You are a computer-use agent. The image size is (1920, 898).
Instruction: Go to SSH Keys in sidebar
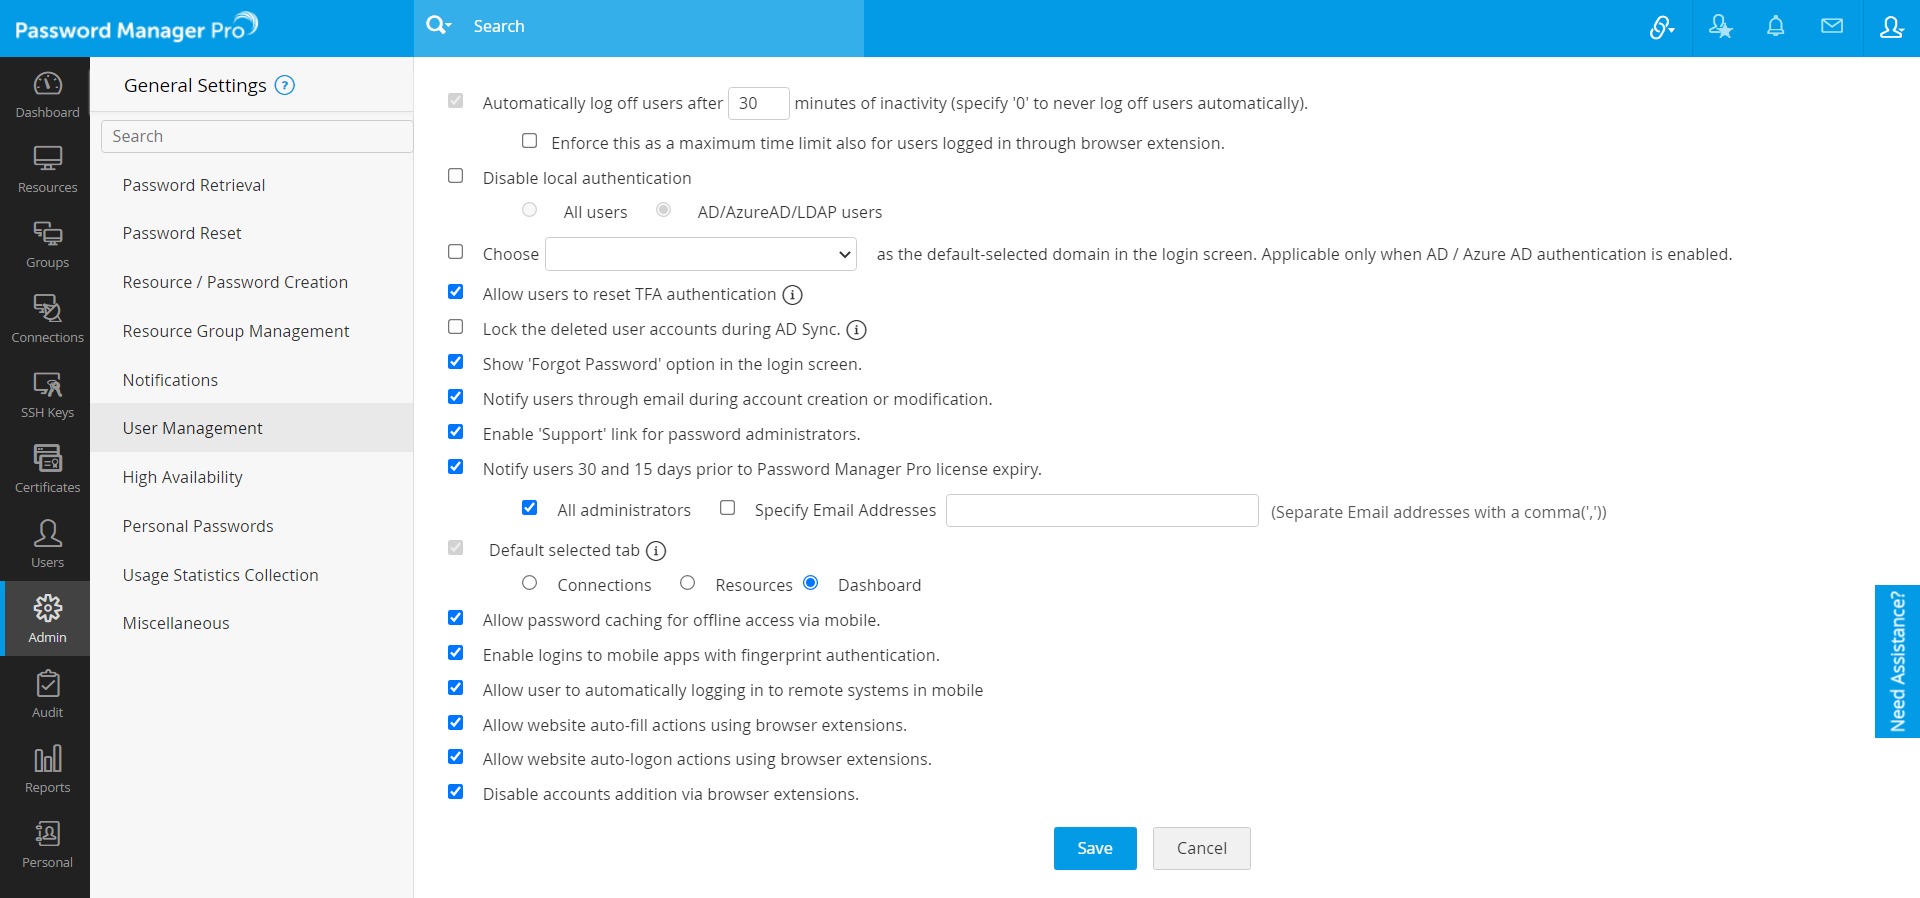coord(47,394)
